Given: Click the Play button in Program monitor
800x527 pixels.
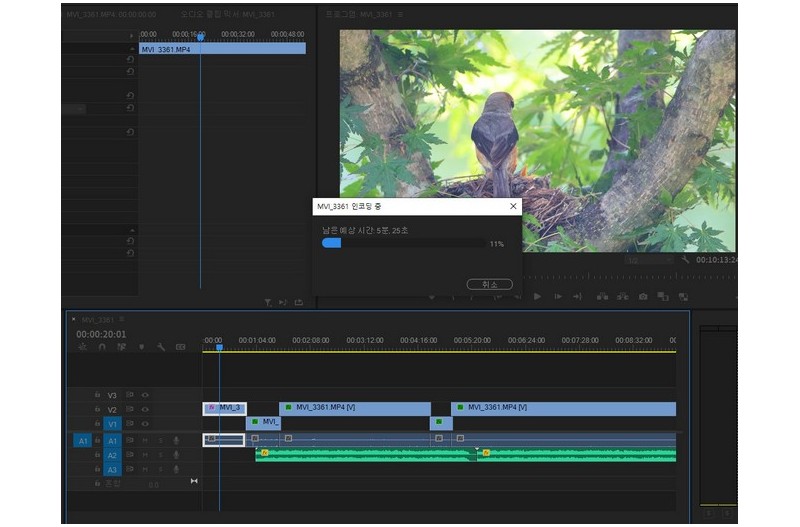Looking at the screenshot, I should coord(537,297).
